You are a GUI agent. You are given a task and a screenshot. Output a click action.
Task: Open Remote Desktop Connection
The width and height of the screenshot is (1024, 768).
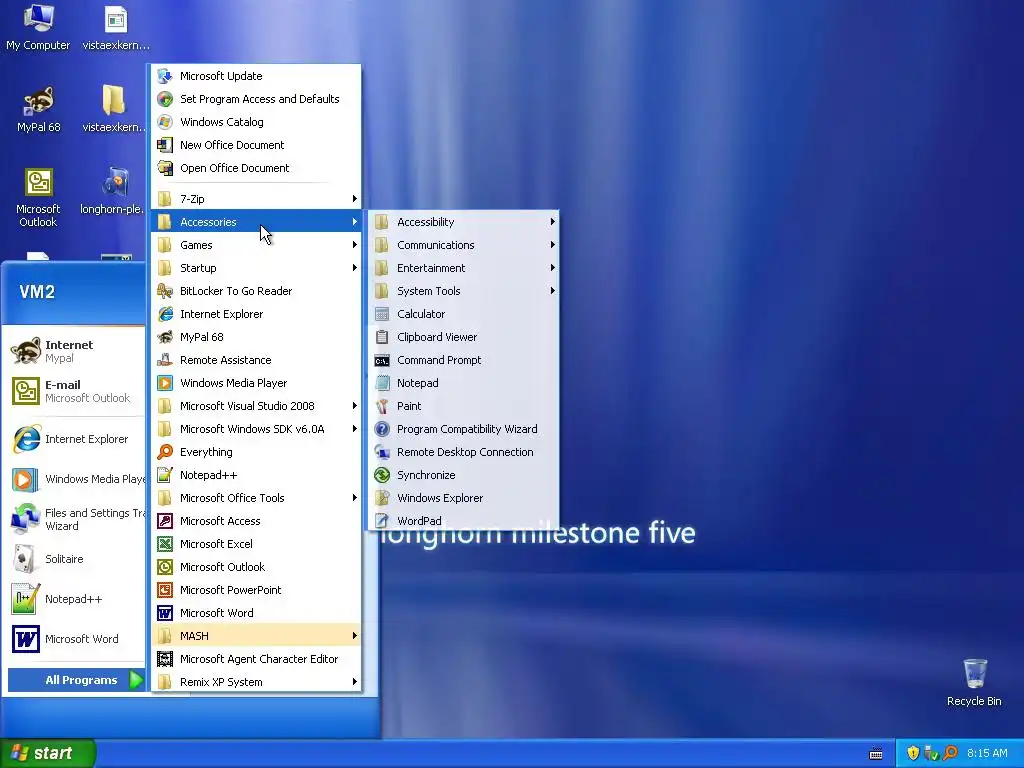(x=464, y=452)
